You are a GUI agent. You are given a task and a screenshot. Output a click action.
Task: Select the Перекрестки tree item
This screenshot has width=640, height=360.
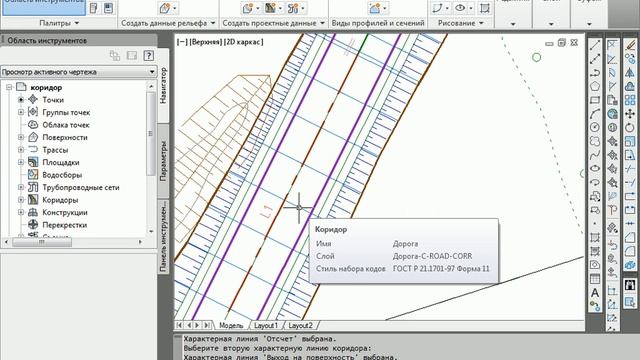[x=64, y=225]
